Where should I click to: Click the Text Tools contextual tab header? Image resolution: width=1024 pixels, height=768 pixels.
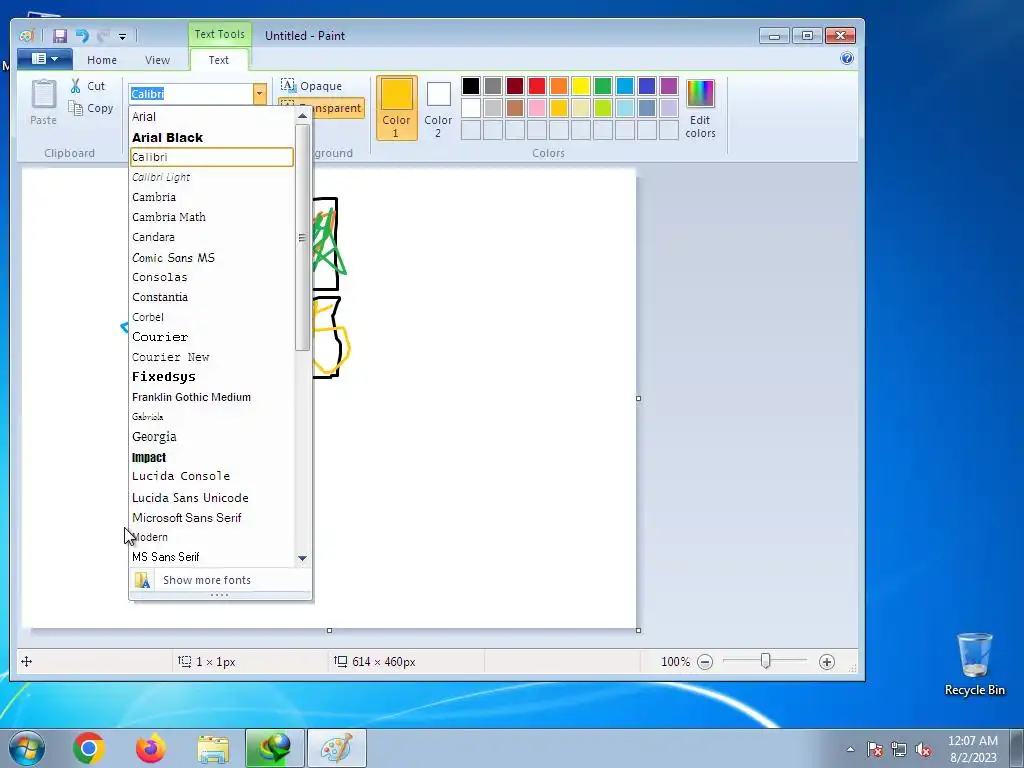coord(219,34)
